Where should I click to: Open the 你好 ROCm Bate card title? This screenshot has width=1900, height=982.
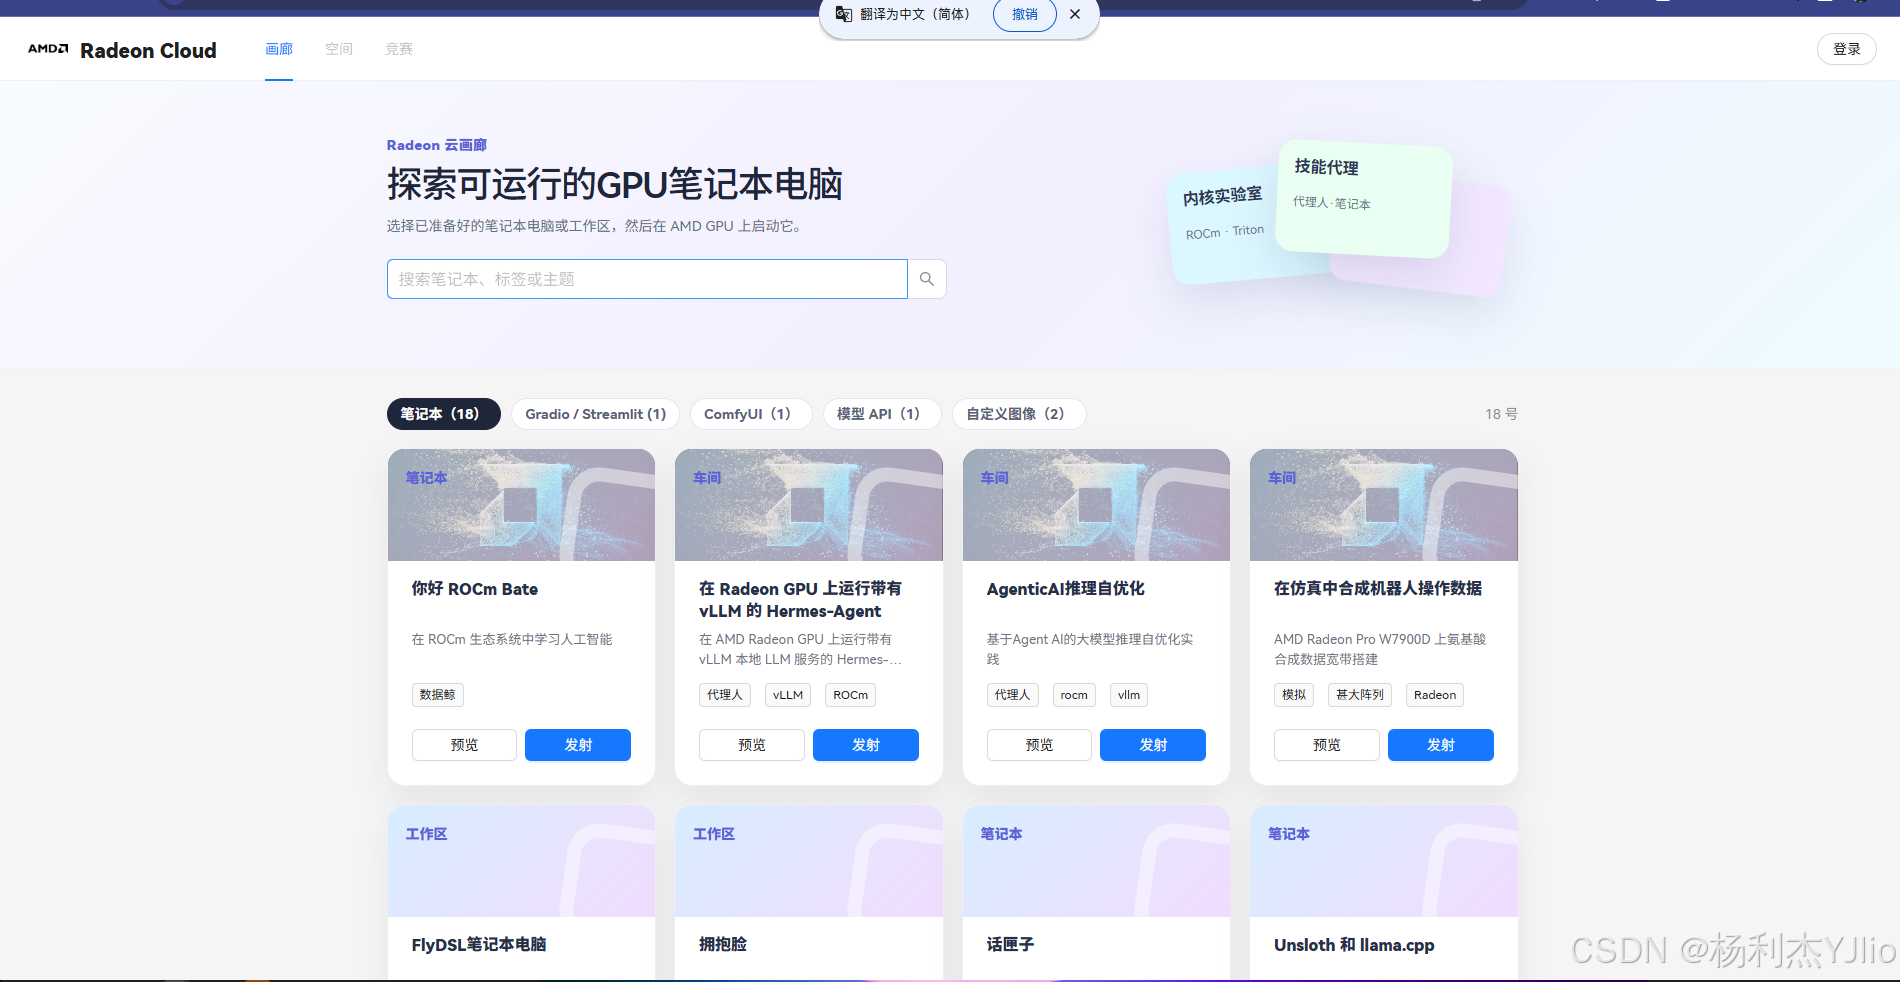[x=475, y=589]
